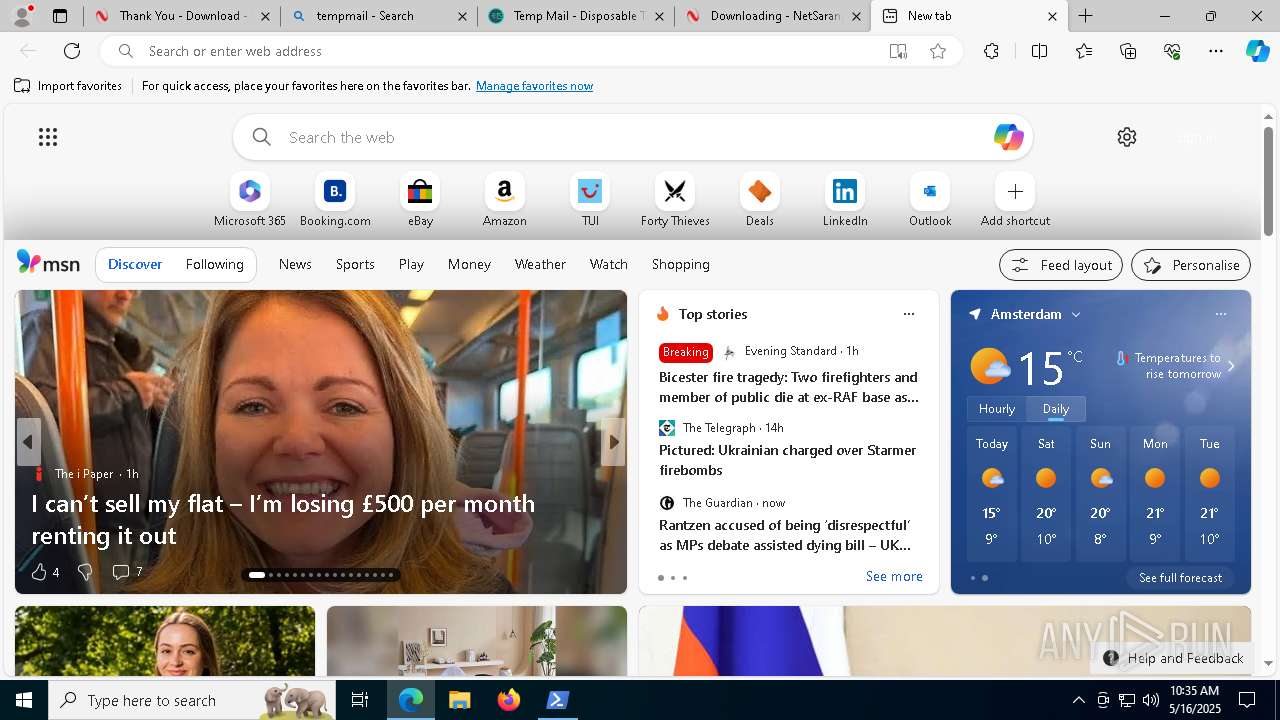Open the Copilot sidebar icon
The height and width of the screenshot is (720, 1280).
coord(1257,51)
